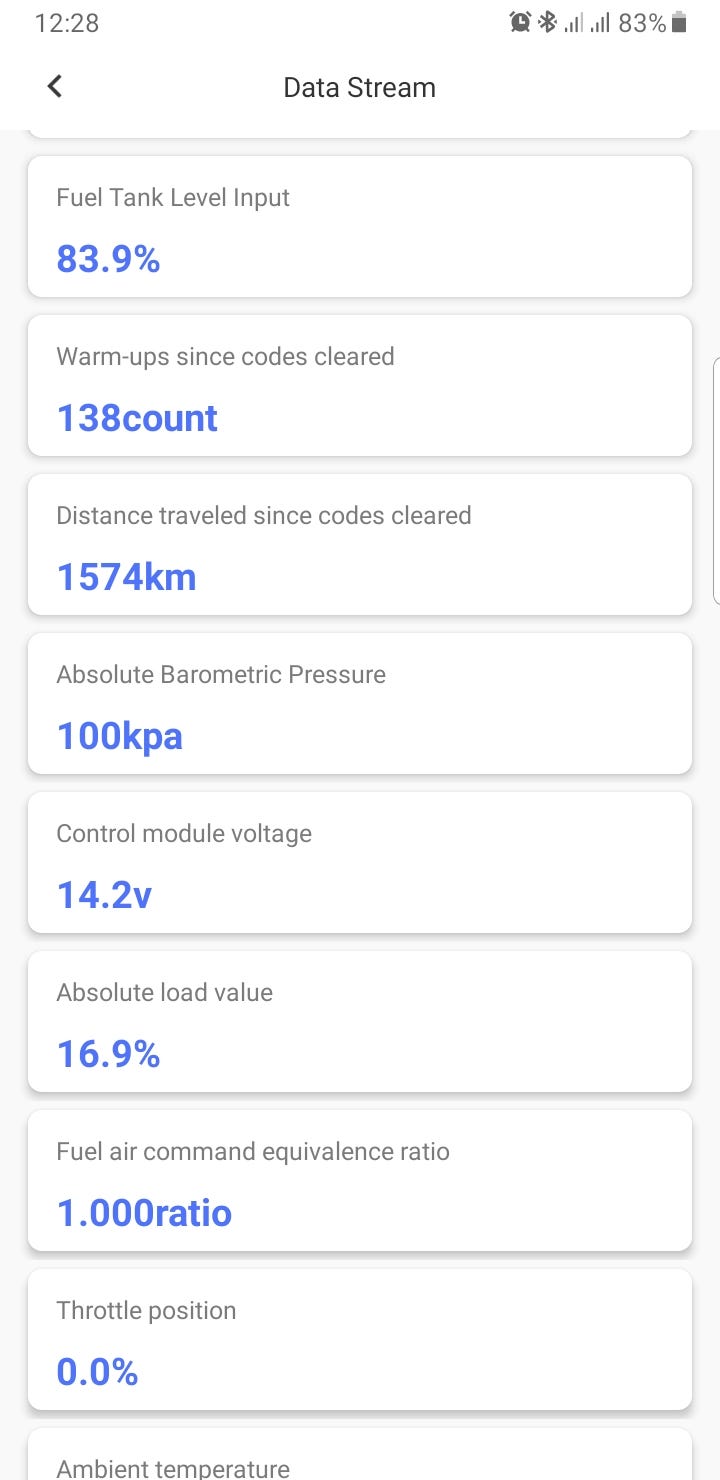720x1480 pixels.
Task: Tap the Data Stream page title
Action: pyautogui.click(x=359, y=87)
